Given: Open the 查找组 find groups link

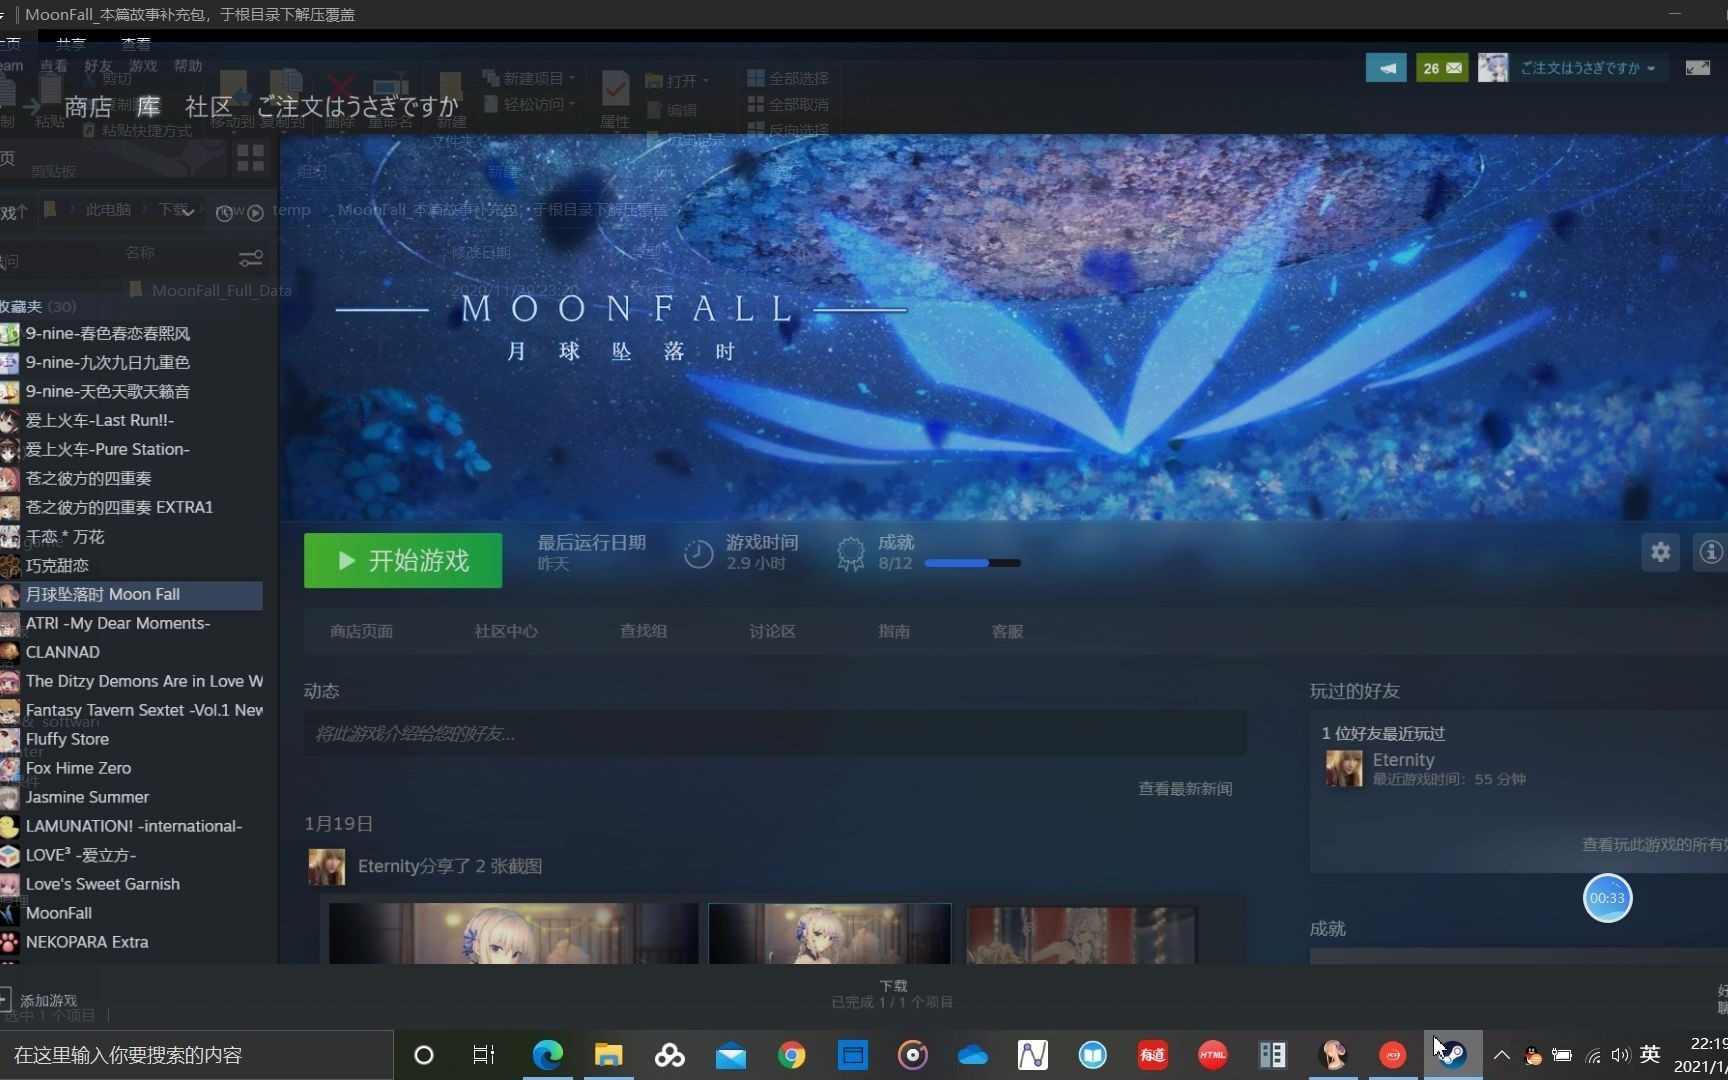Looking at the screenshot, I should coord(643,632).
